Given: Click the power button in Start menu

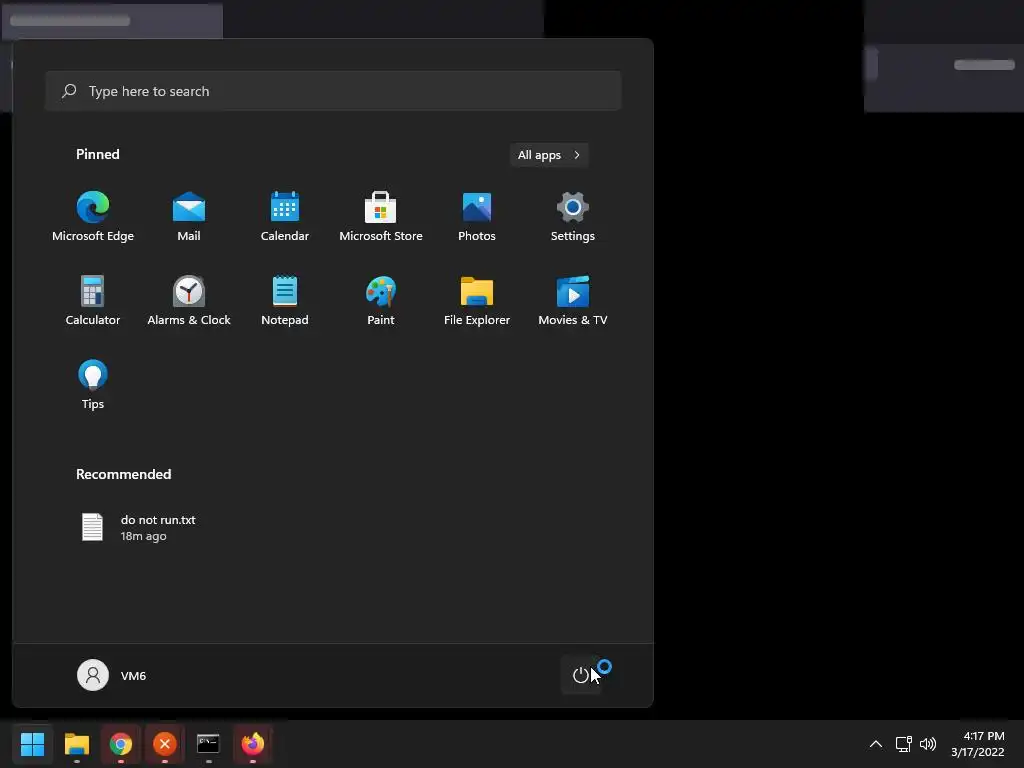Looking at the screenshot, I should 581,675.
